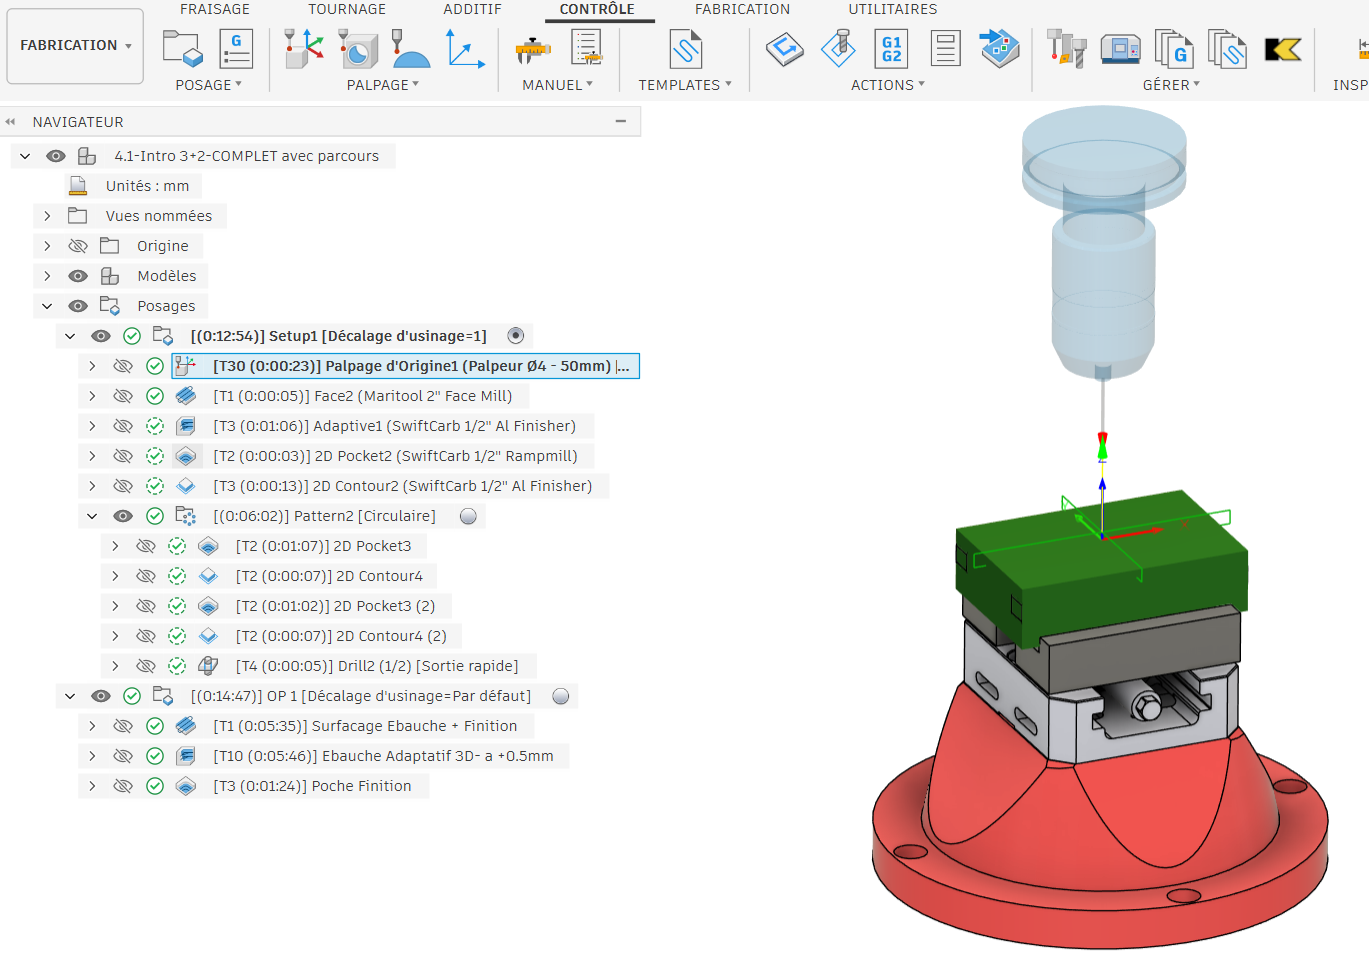This screenshot has height=961, width=1369.
Task: Click the generate toolpath icon in Actions
Action: click(785, 48)
